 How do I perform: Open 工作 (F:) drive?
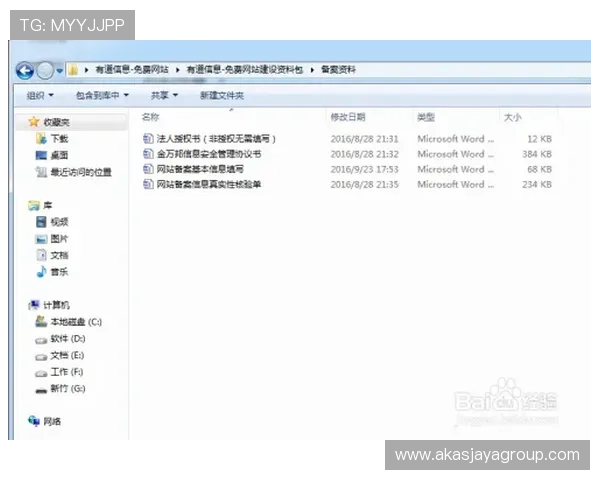[67, 372]
